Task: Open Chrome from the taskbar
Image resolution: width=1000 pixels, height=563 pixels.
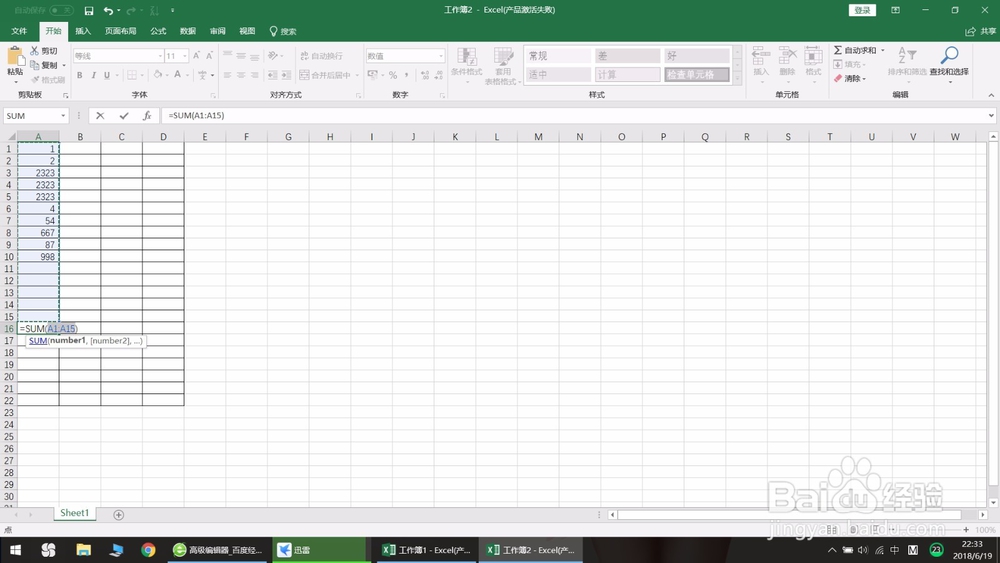Action: pos(148,550)
